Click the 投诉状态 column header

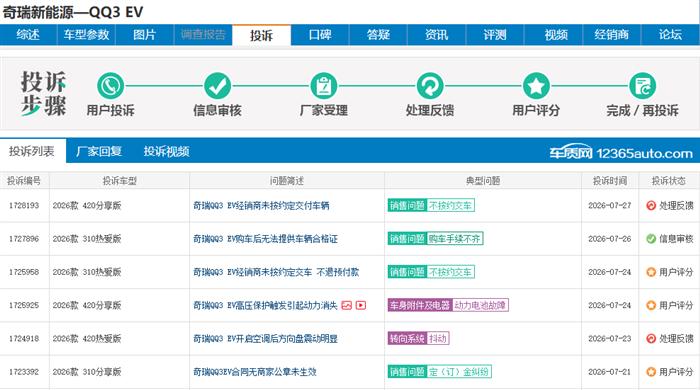668,181
